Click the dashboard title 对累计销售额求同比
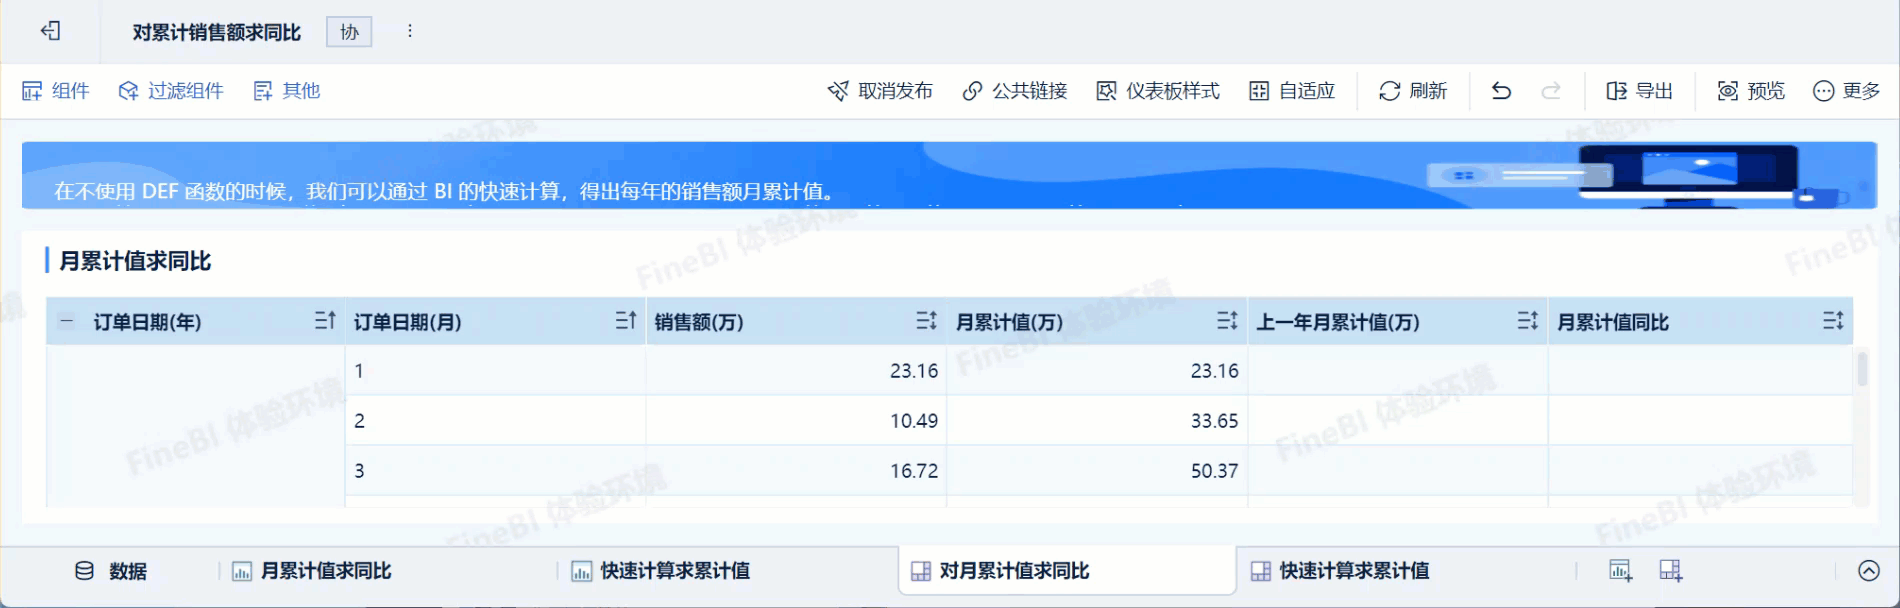The width and height of the screenshot is (1900, 608). point(217,32)
